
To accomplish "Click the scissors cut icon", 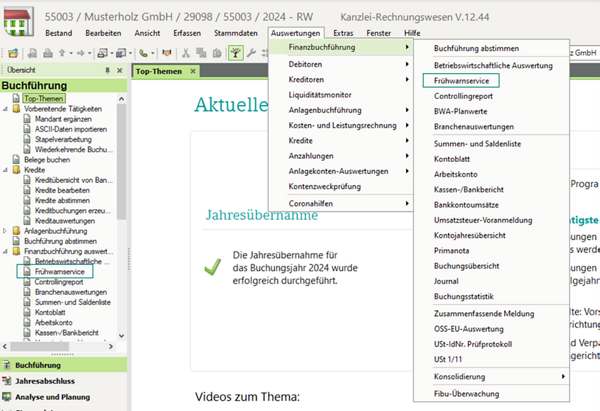I will [186, 53].
